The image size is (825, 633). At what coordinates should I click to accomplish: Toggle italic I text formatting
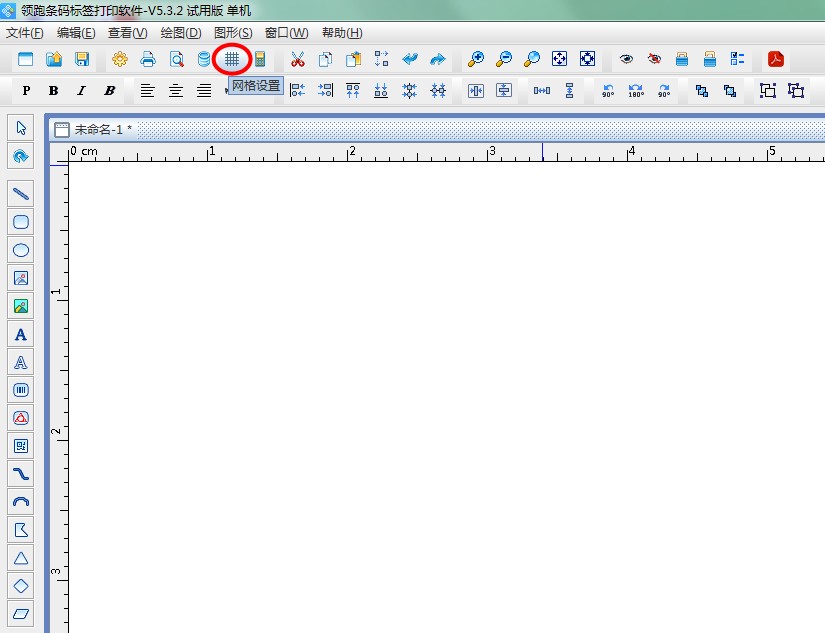pyautogui.click(x=81, y=91)
